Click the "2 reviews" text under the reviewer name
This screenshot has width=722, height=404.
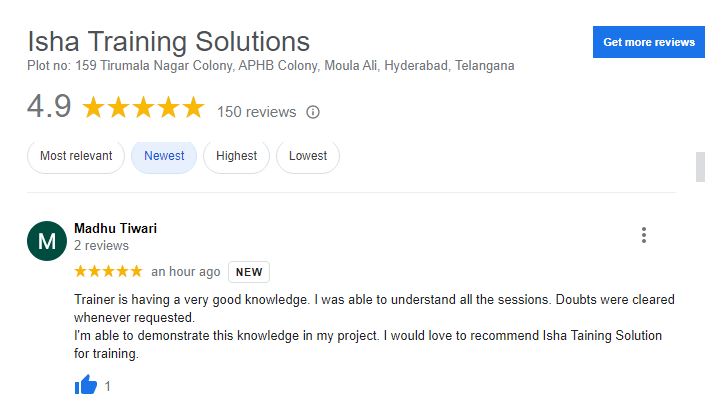pyautogui.click(x=101, y=246)
